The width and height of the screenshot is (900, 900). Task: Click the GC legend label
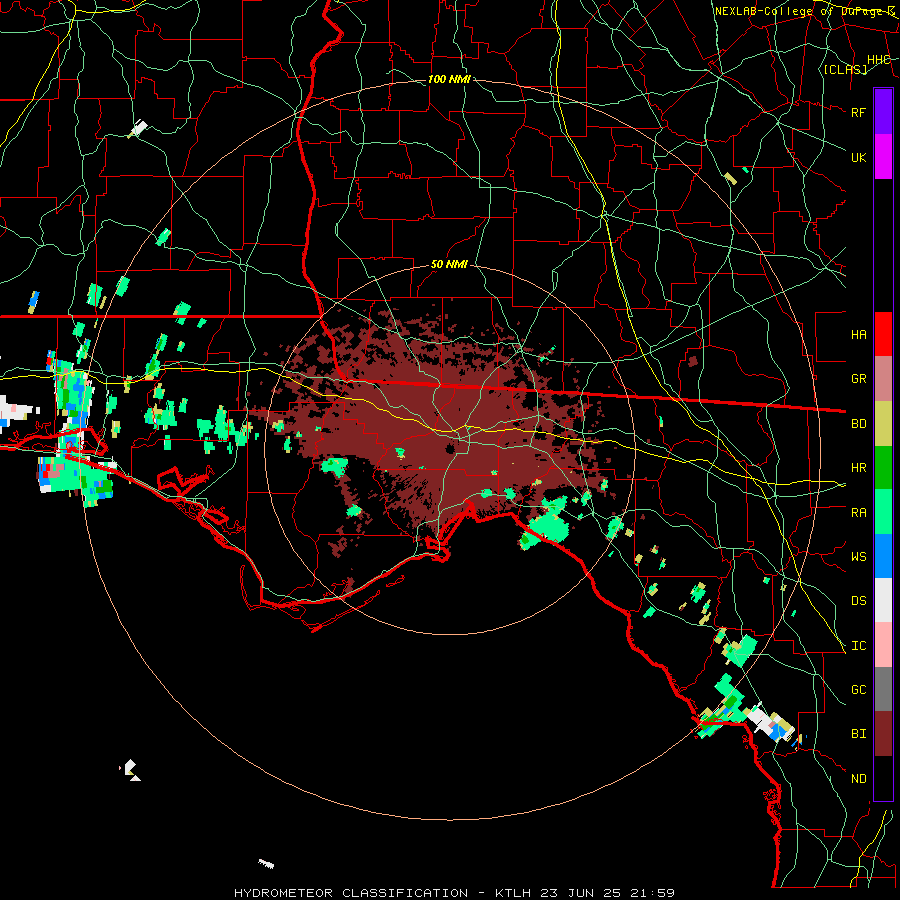pos(858,689)
